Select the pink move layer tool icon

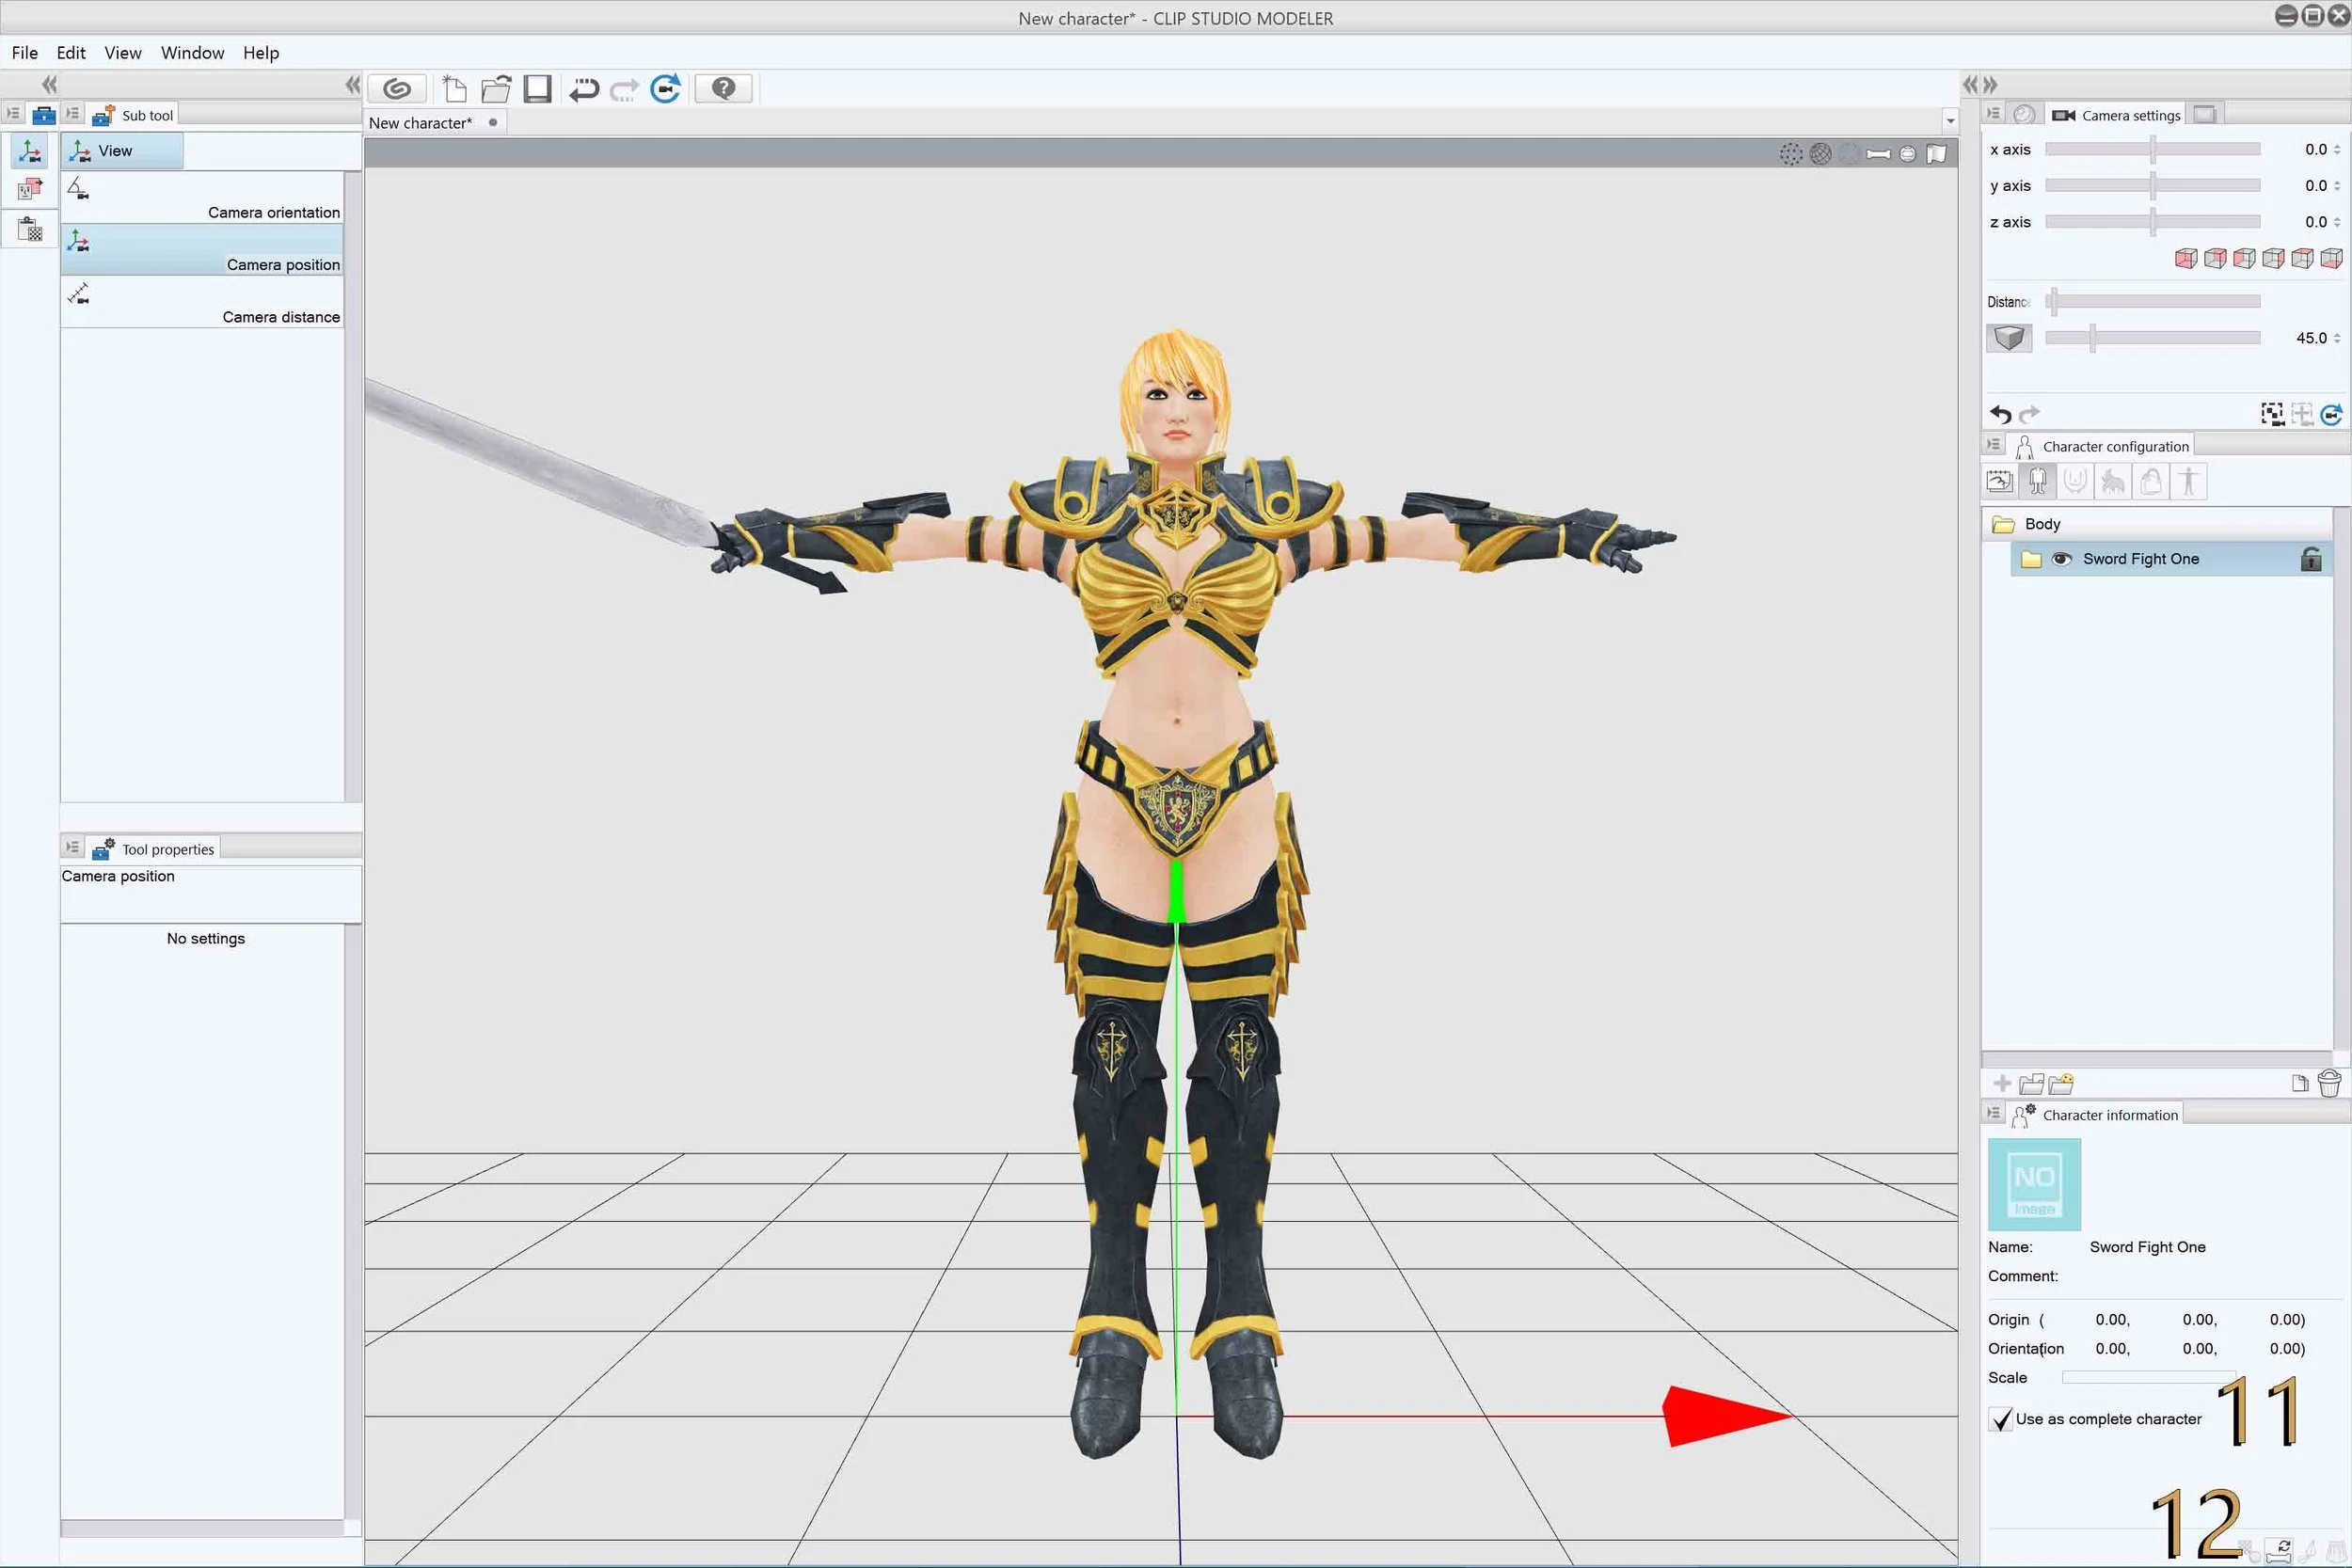(x=30, y=188)
